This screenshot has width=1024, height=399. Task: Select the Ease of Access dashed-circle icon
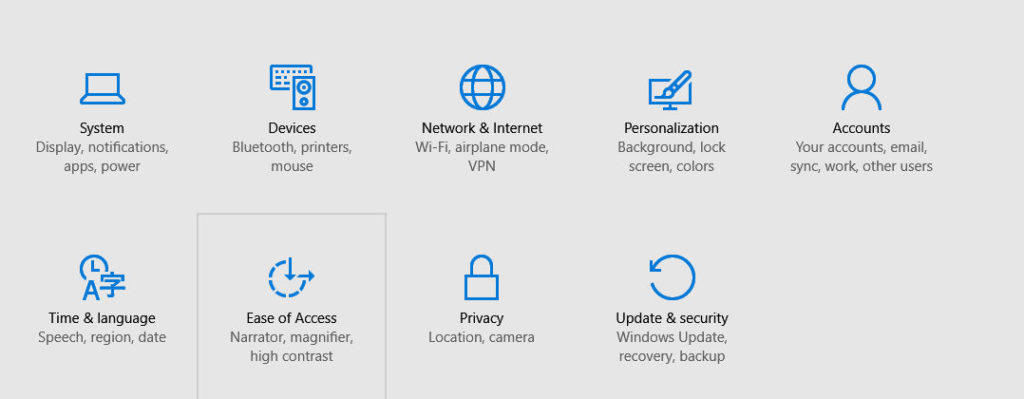pyautogui.click(x=291, y=278)
